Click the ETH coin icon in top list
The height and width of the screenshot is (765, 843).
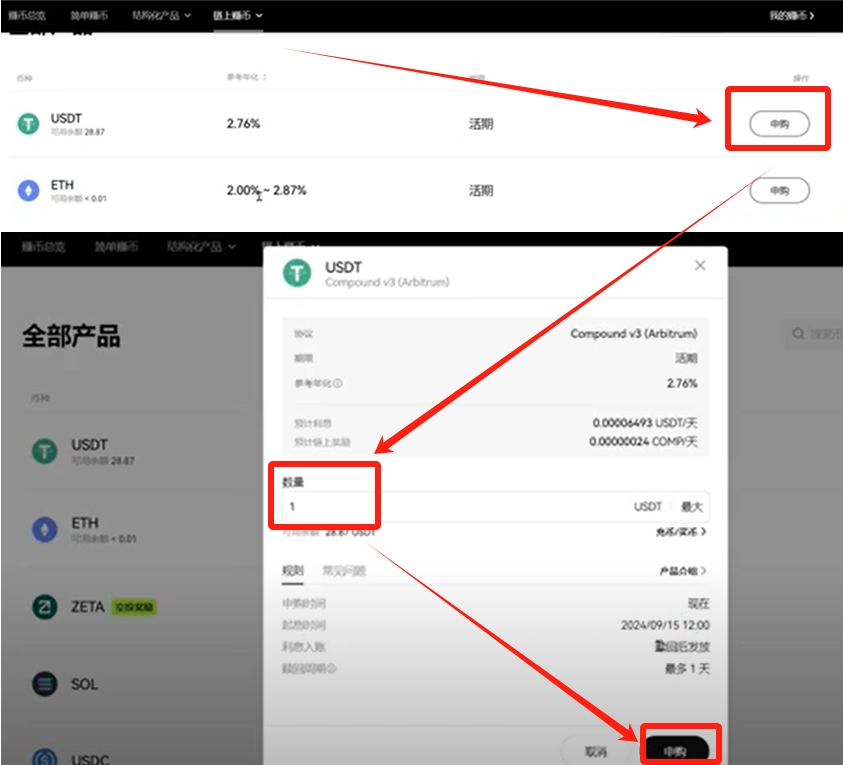click(28, 190)
